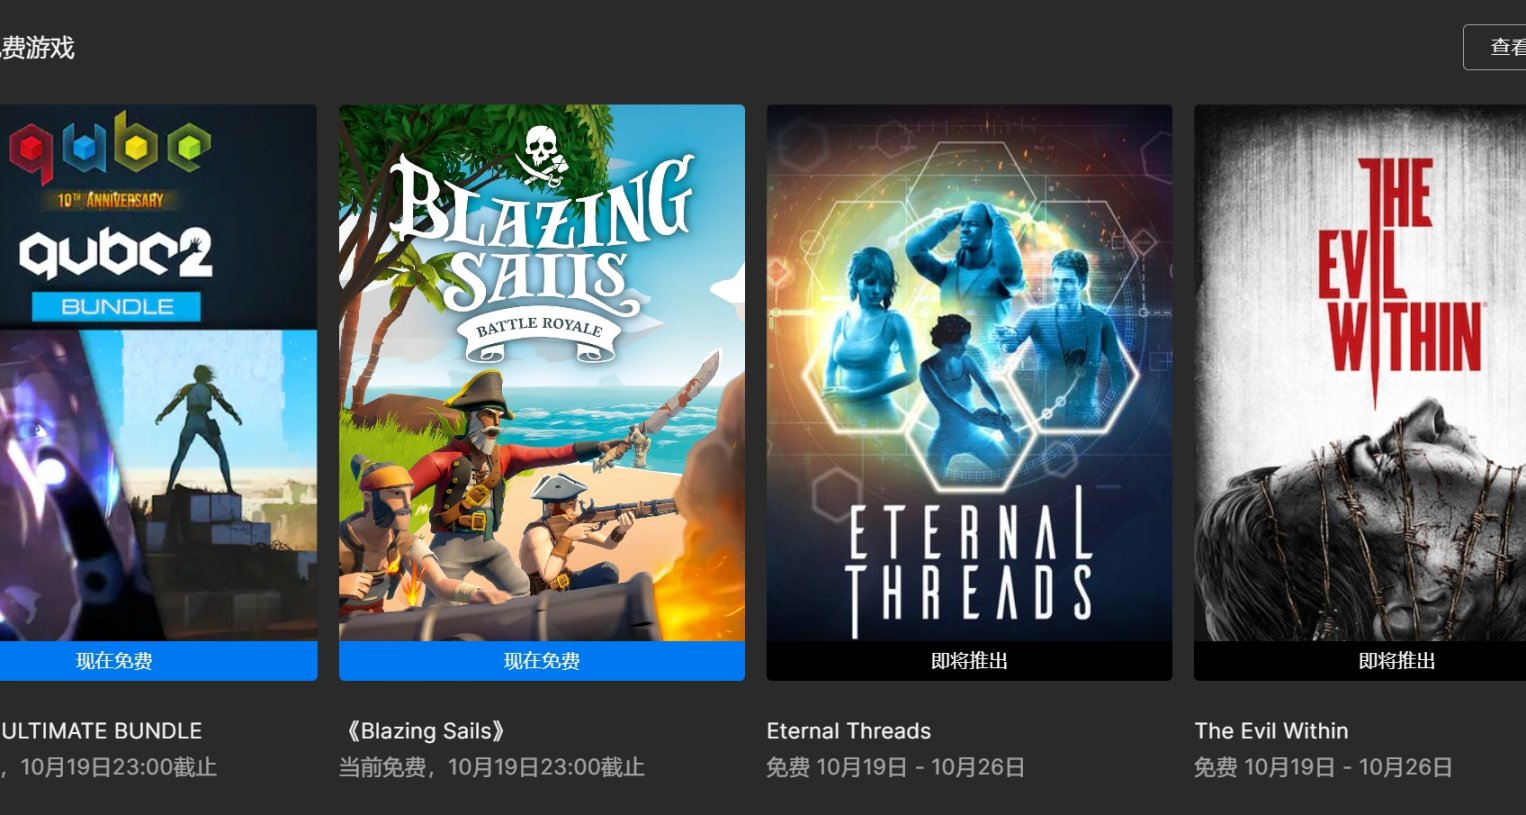The width and height of the screenshot is (1526, 815).
Task: Open the ULTIMATE BUNDLE title link
Action: [101, 731]
